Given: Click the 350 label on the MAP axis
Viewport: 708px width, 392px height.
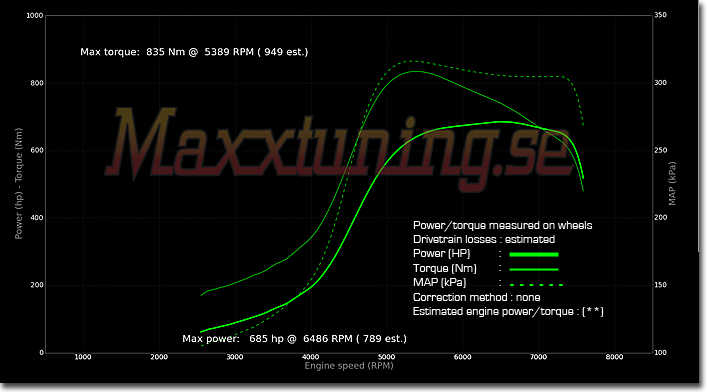Looking at the screenshot, I should [661, 15].
